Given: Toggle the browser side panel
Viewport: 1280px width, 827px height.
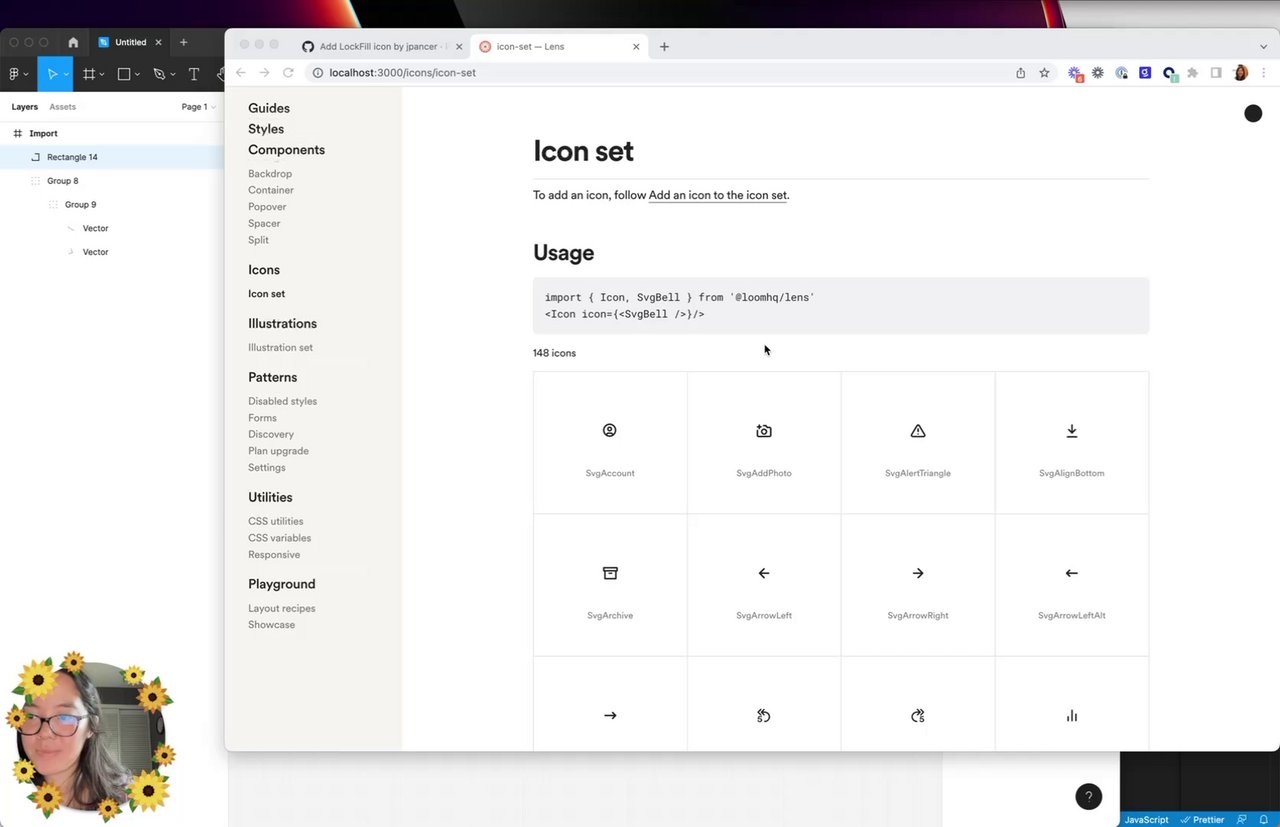Looking at the screenshot, I should point(1216,73).
